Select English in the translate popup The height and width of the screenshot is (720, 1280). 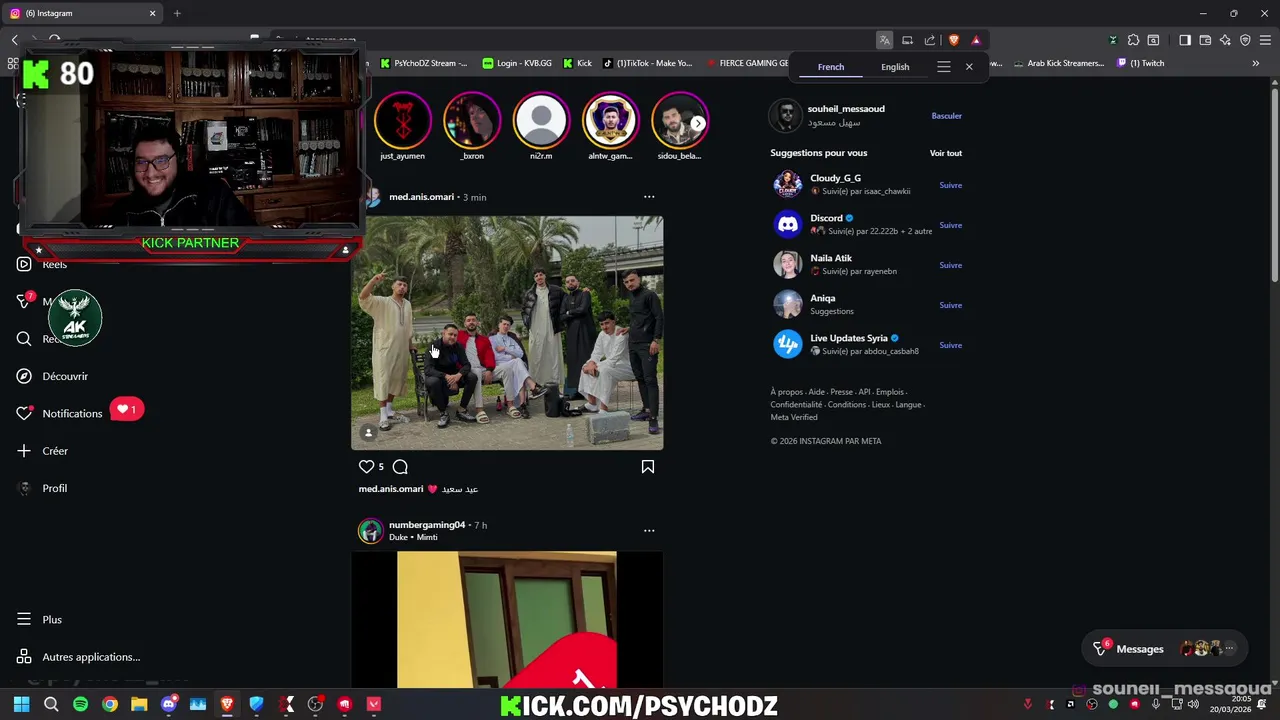pos(895,67)
